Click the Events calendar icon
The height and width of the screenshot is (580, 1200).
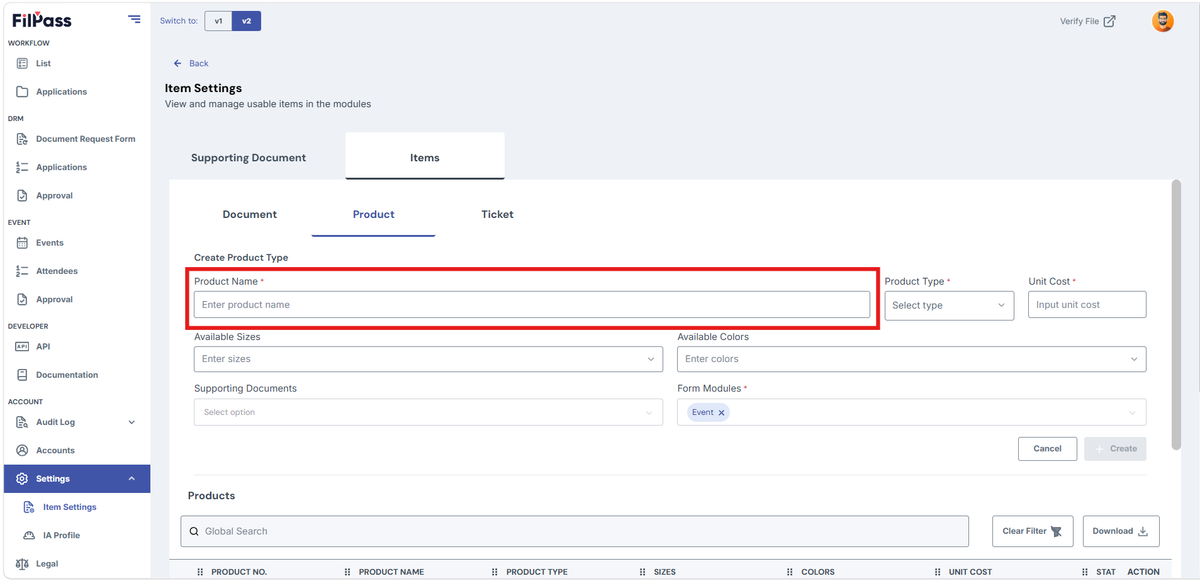pos(22,243)
